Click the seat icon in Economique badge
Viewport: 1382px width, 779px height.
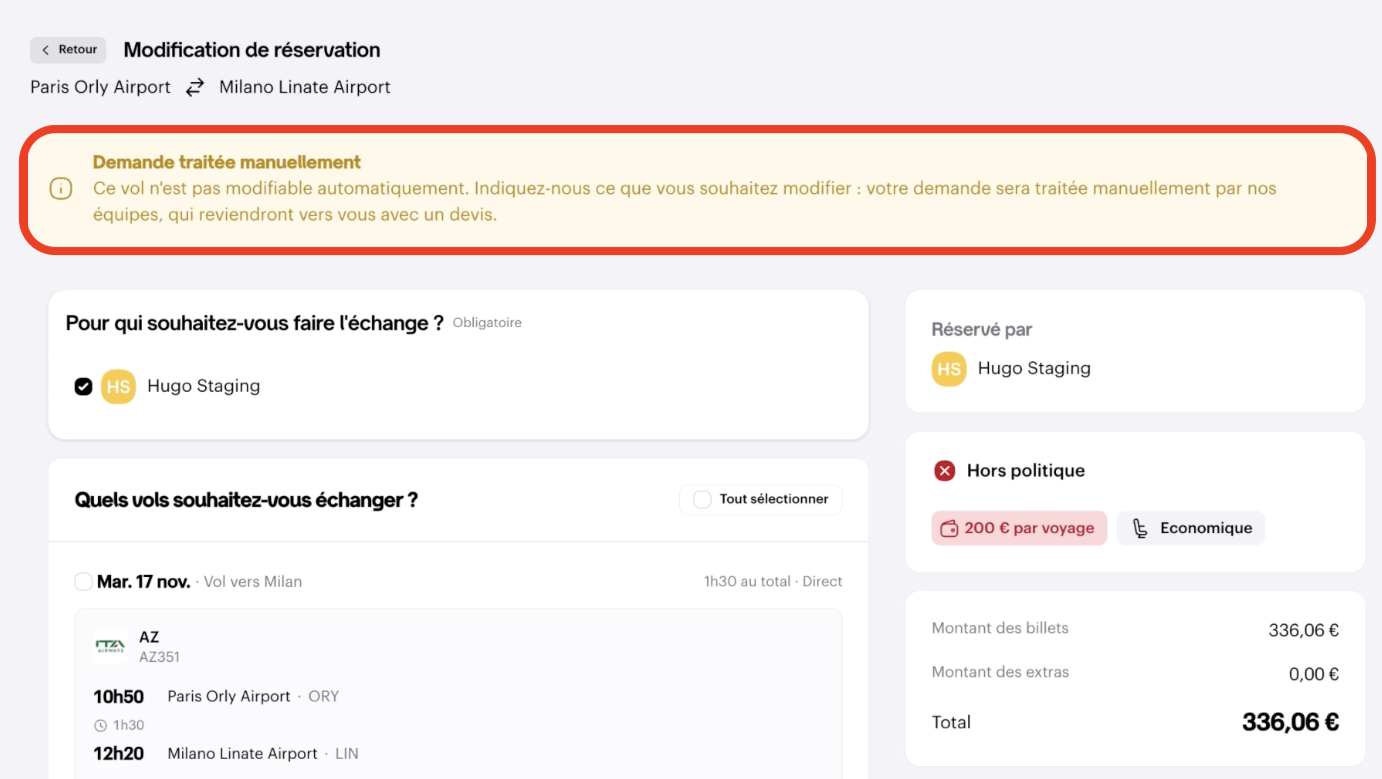click(1140, 528)
